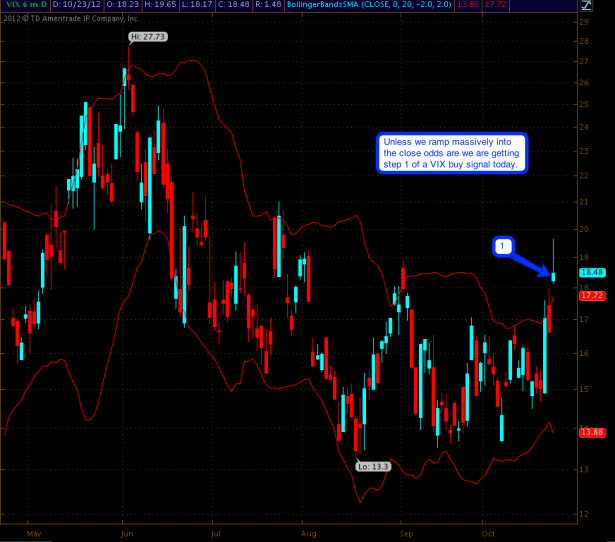
Task: Click the Lo: 13.3 price bubble
Action: (x=373, y=466)
